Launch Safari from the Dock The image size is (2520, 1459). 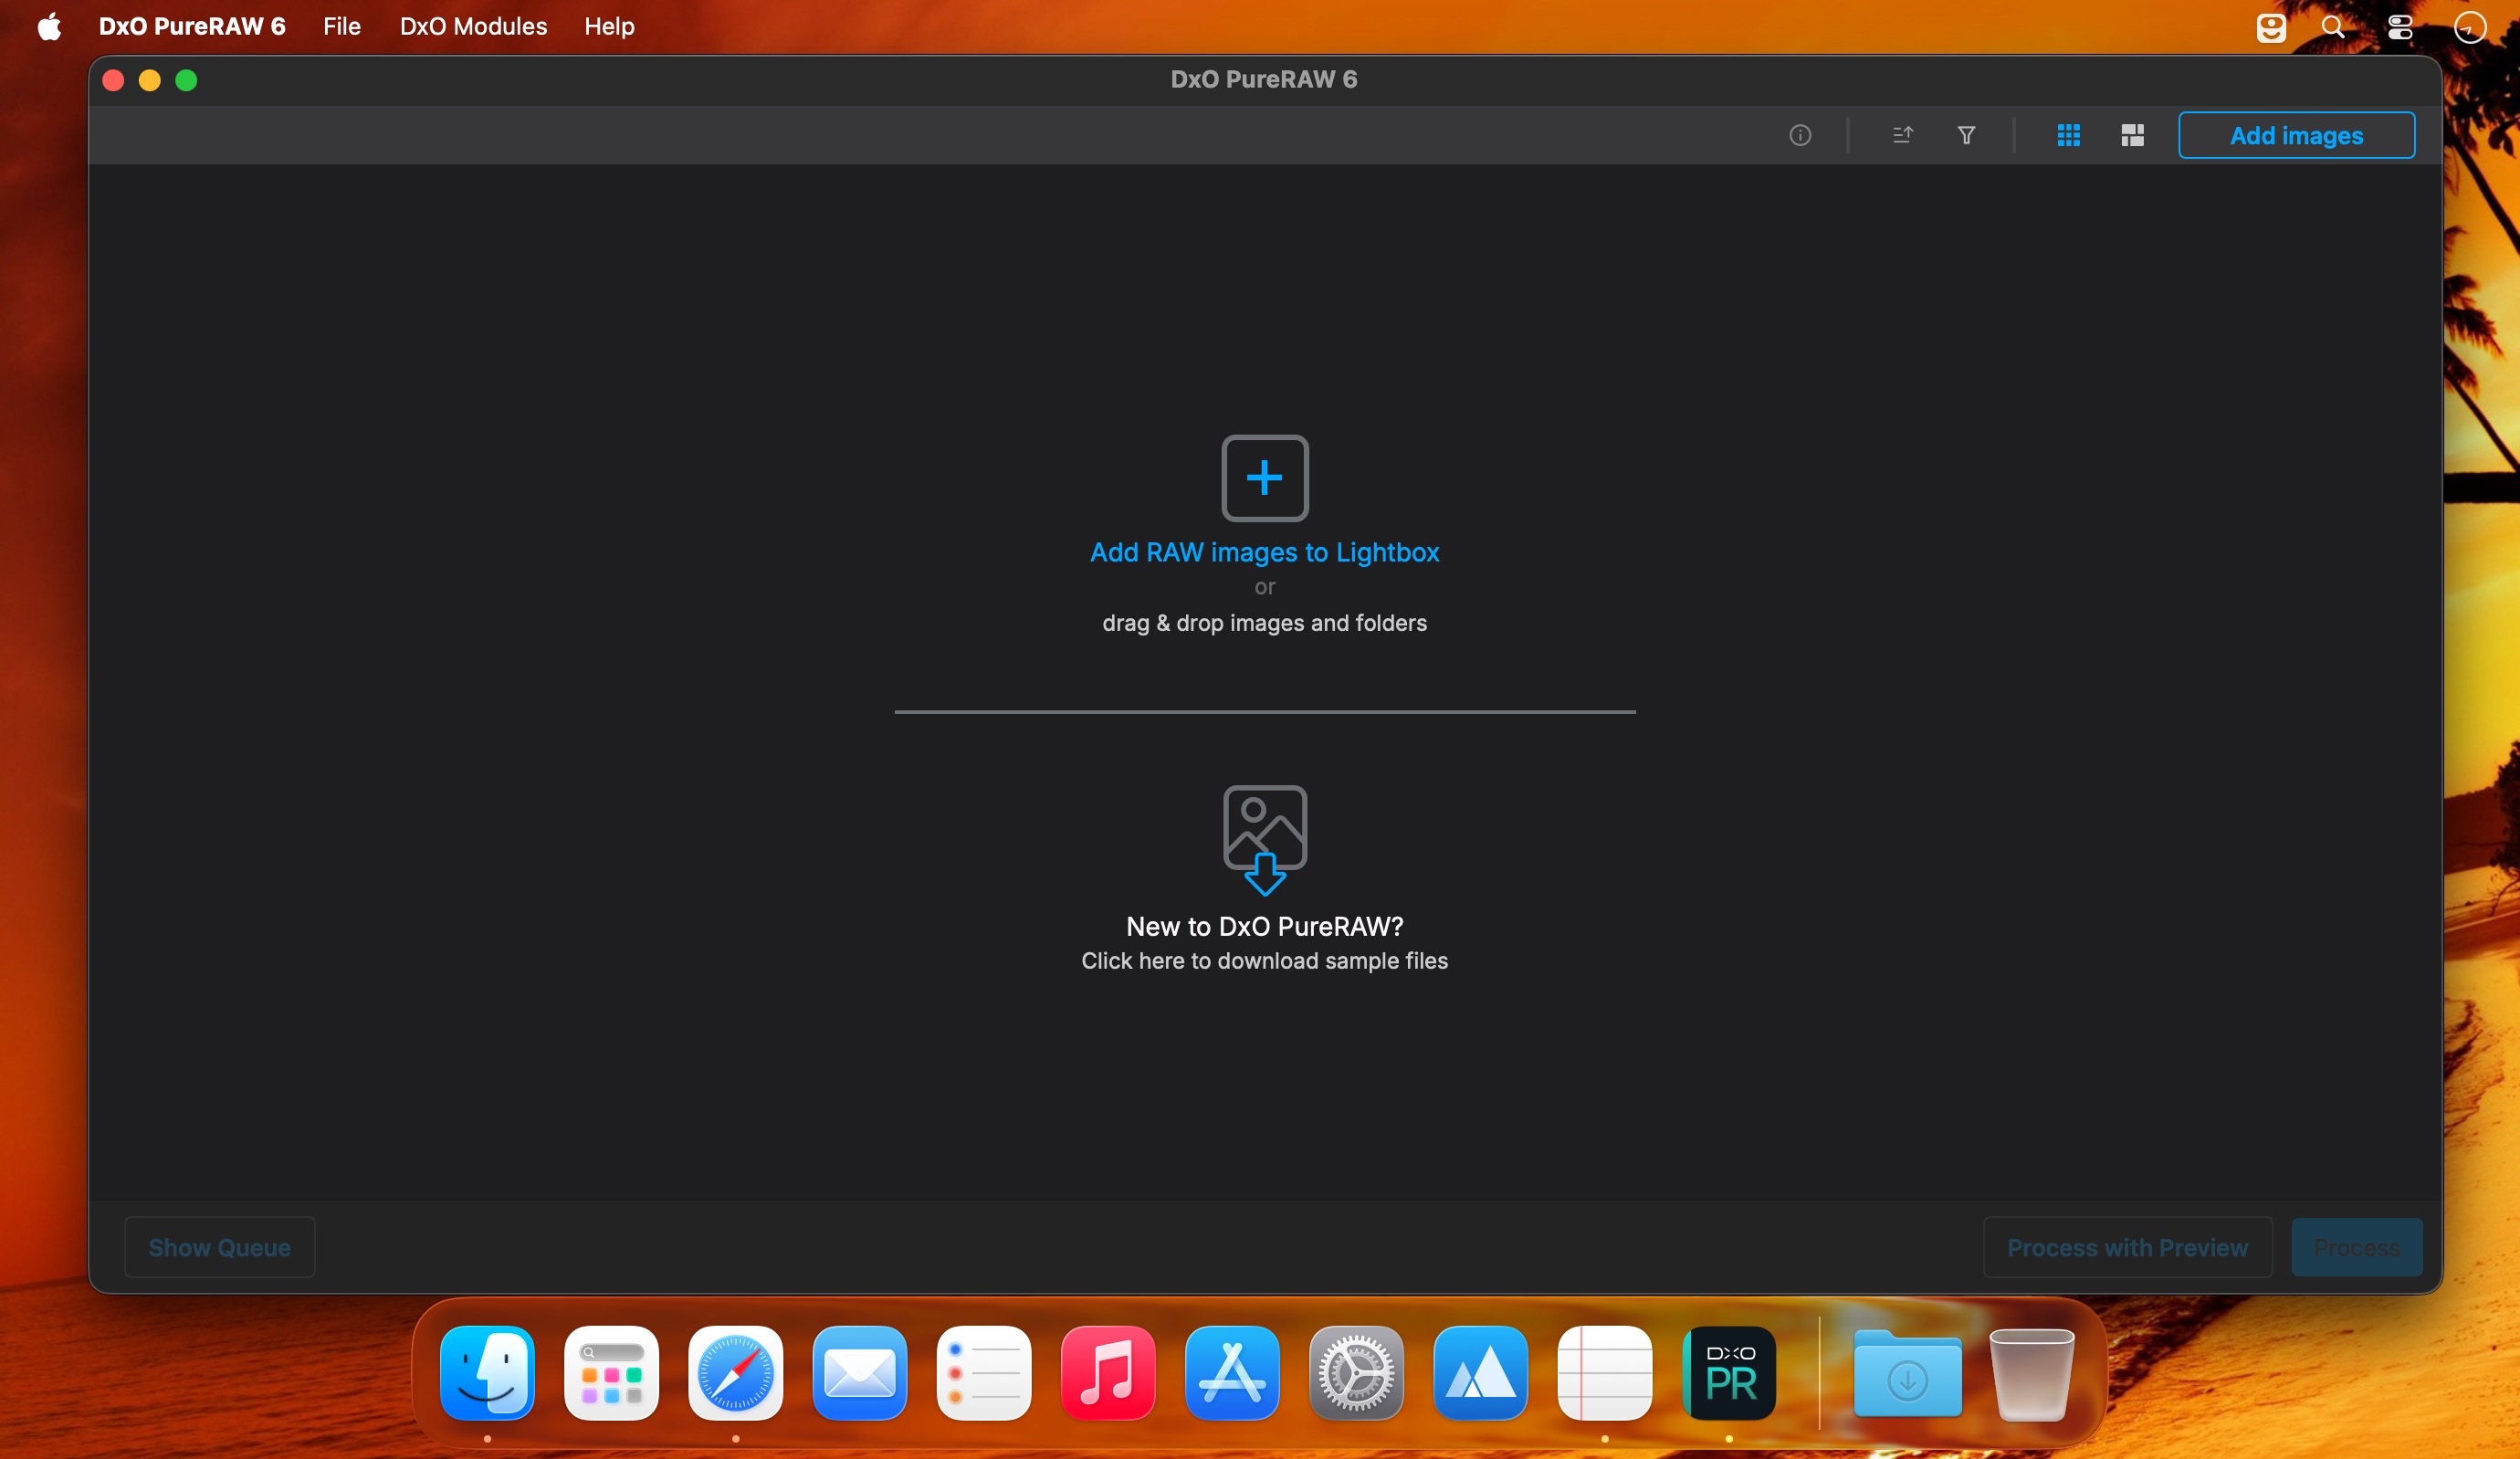735,1372
